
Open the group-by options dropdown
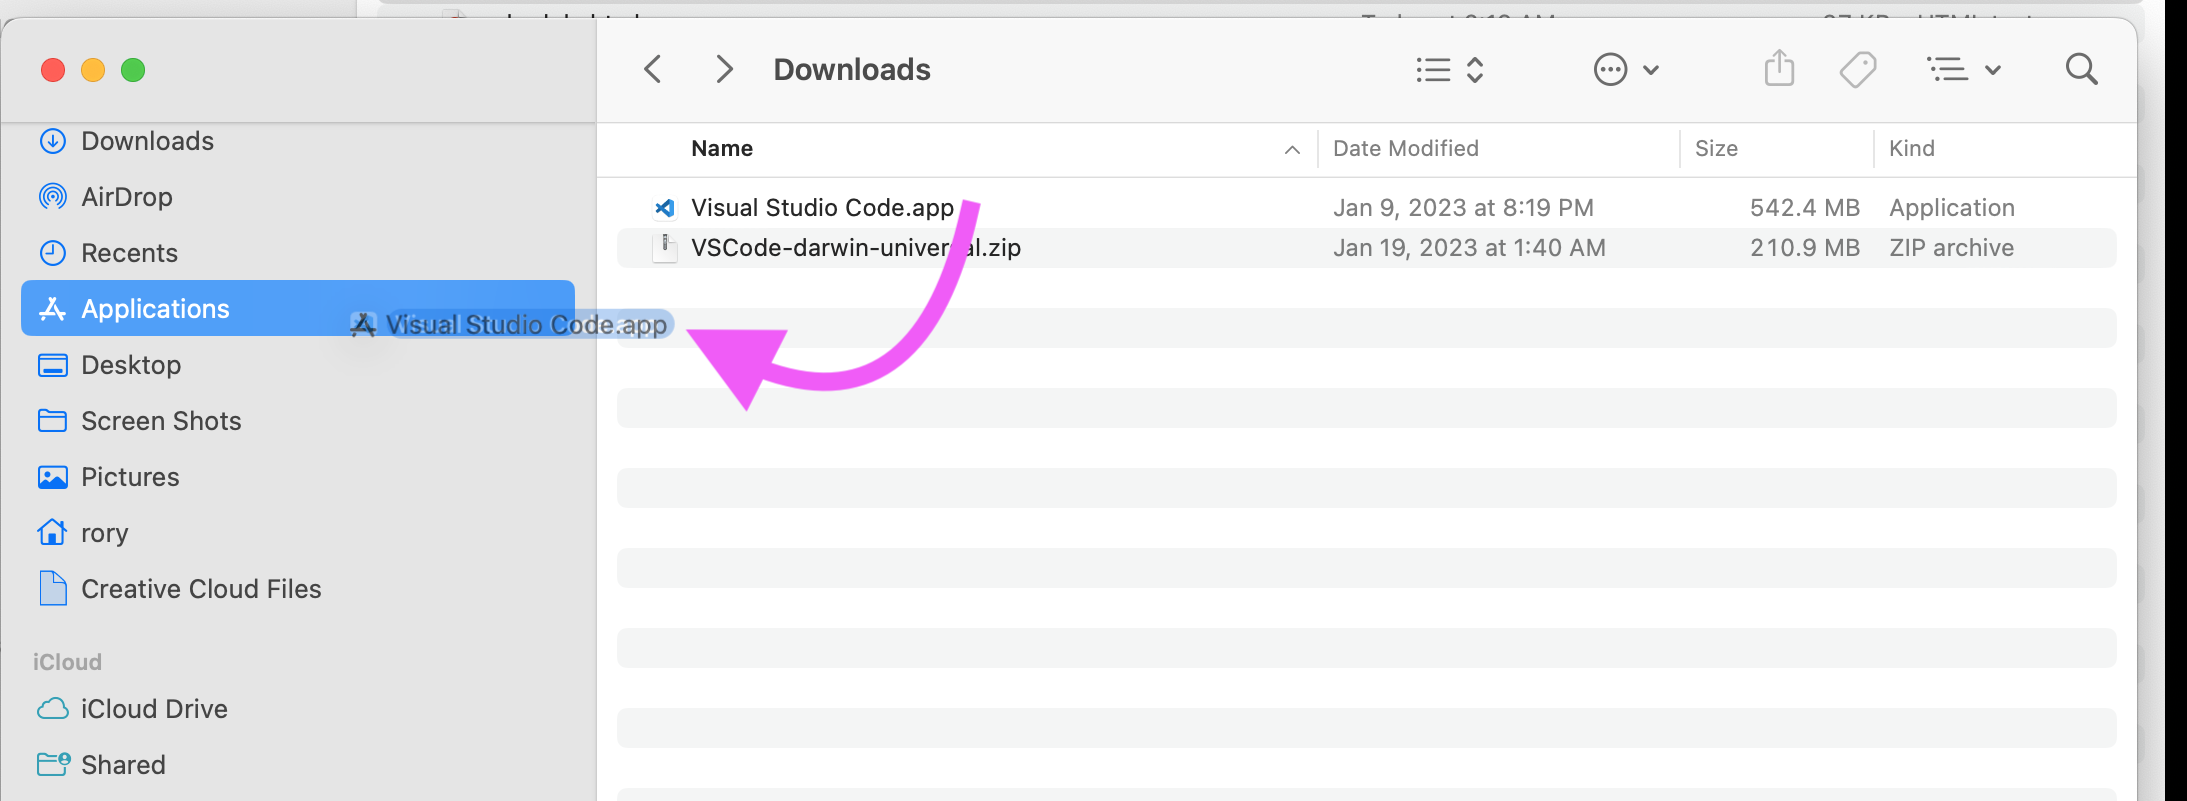[x=1963, y=70]
